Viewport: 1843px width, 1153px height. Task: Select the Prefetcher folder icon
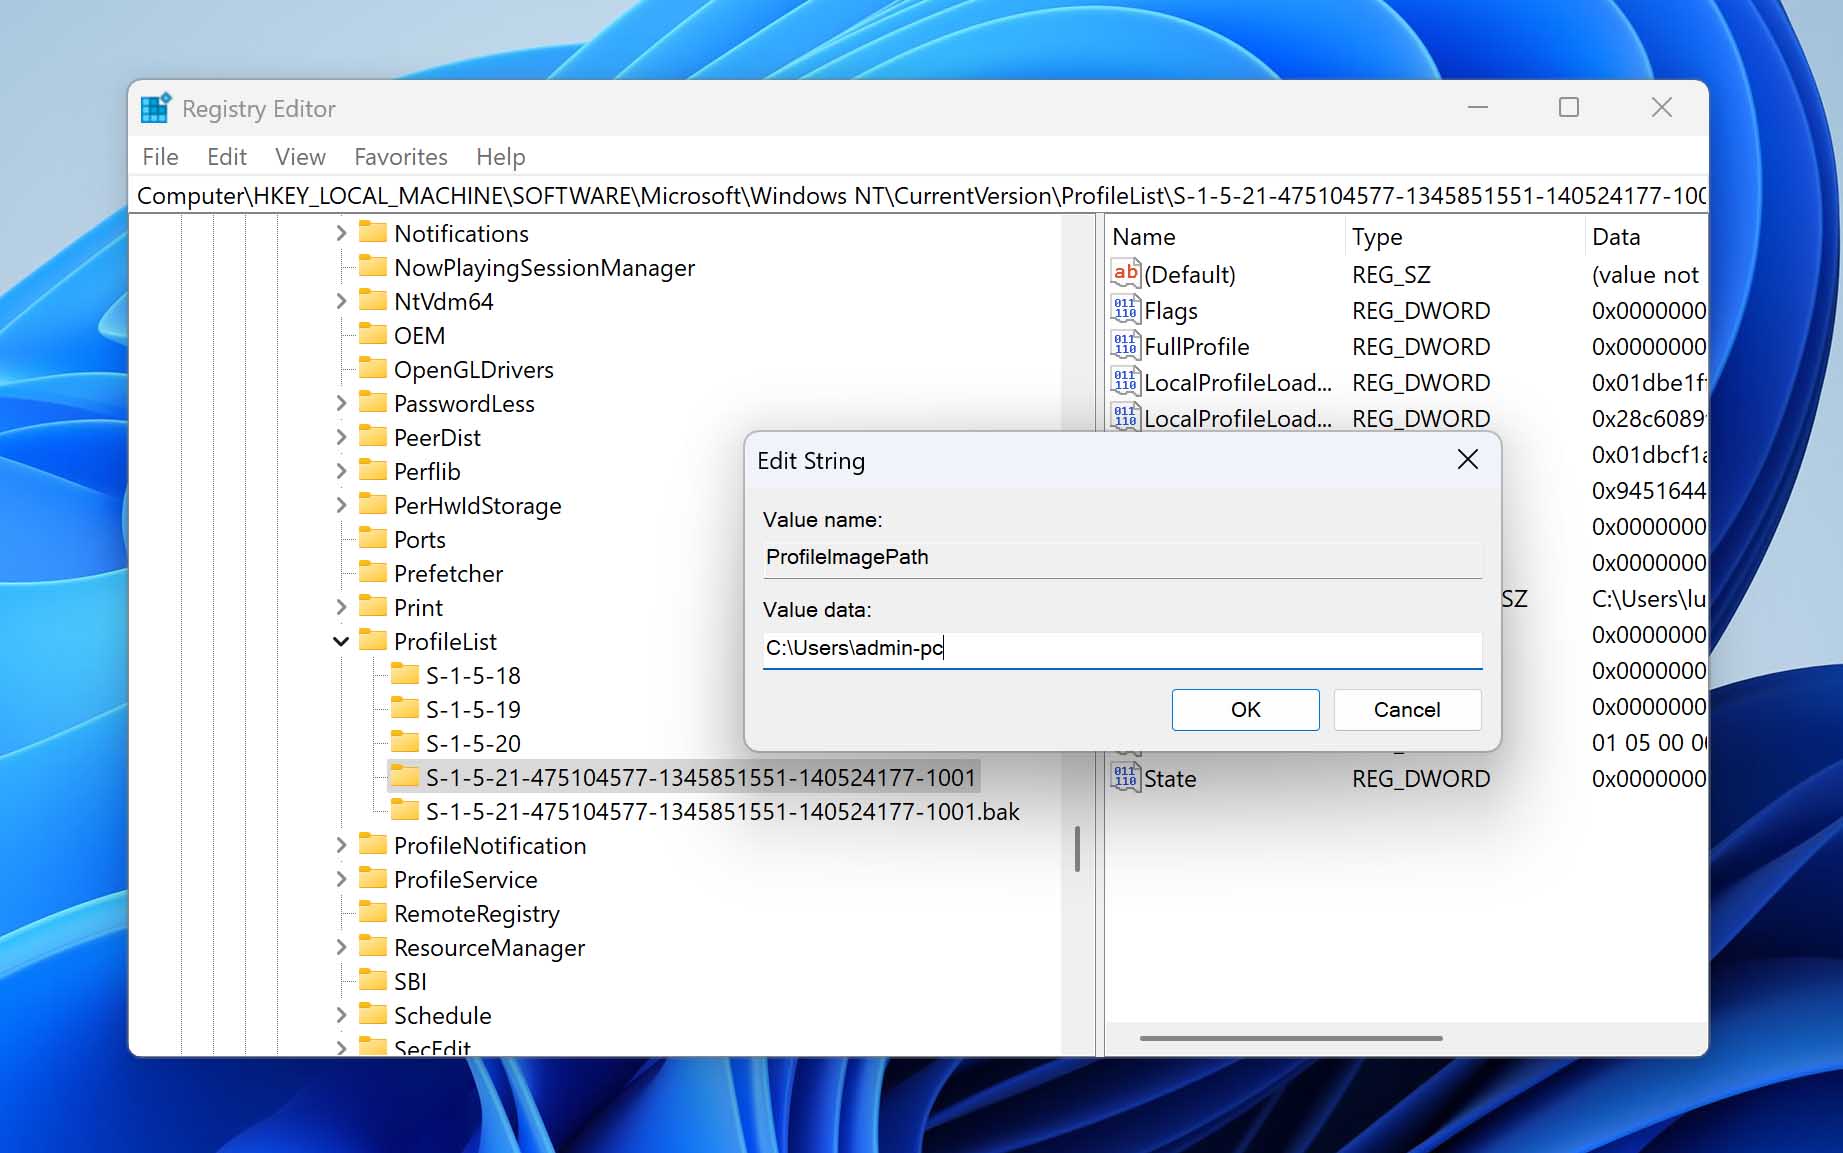pyautogui.click(x=373, y=572)
